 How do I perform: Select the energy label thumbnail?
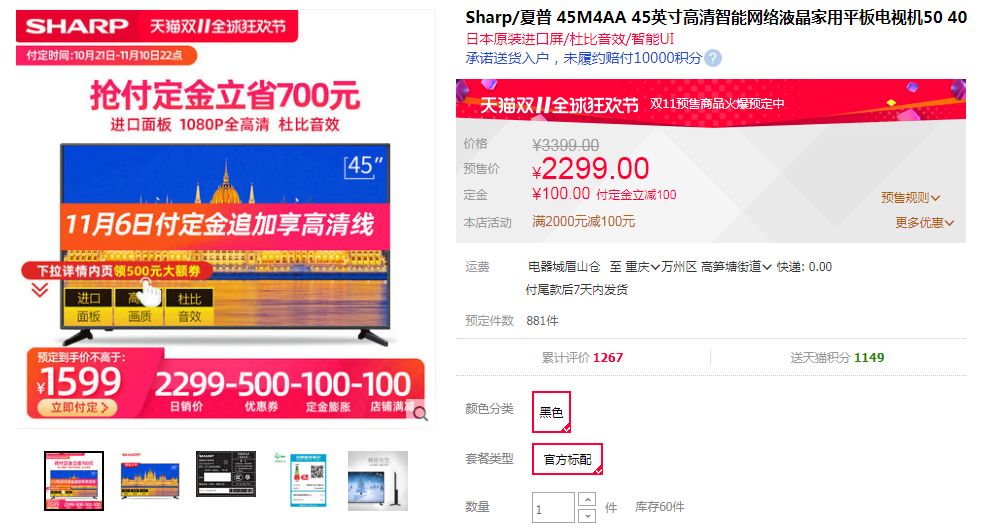pyautogui.click(x=302, y=481)
